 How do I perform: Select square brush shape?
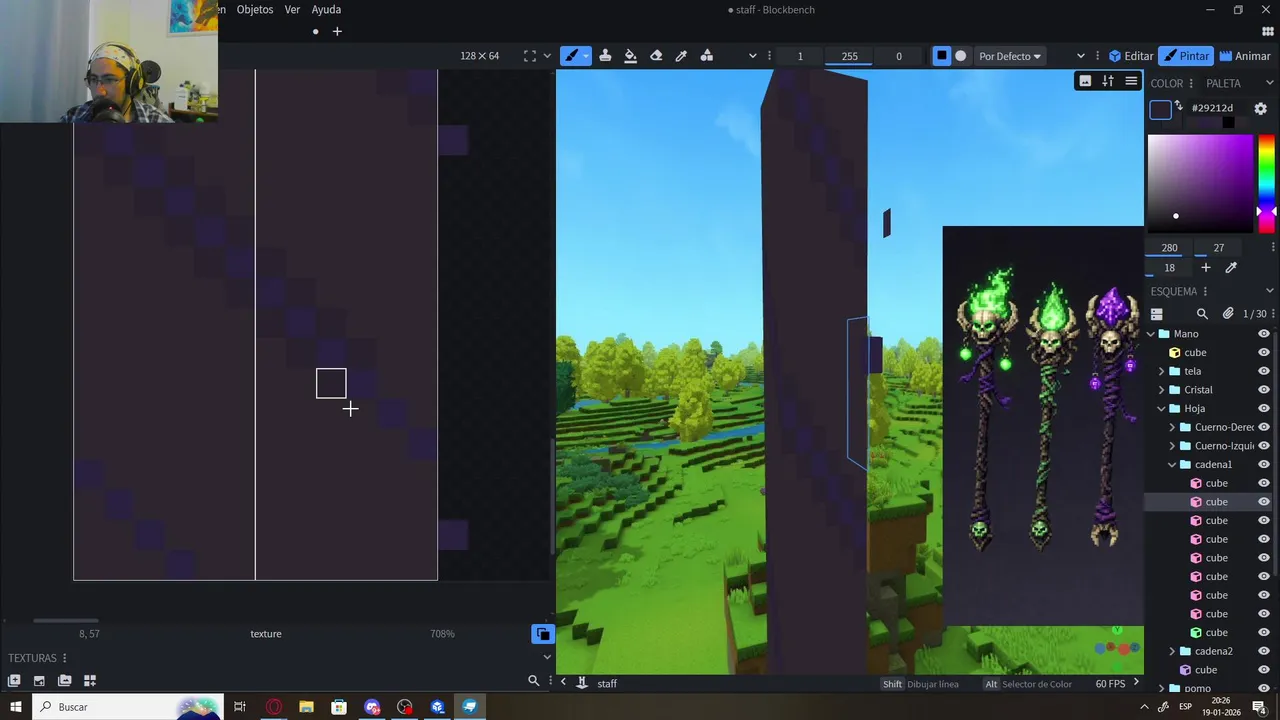(x=941, y=56)
